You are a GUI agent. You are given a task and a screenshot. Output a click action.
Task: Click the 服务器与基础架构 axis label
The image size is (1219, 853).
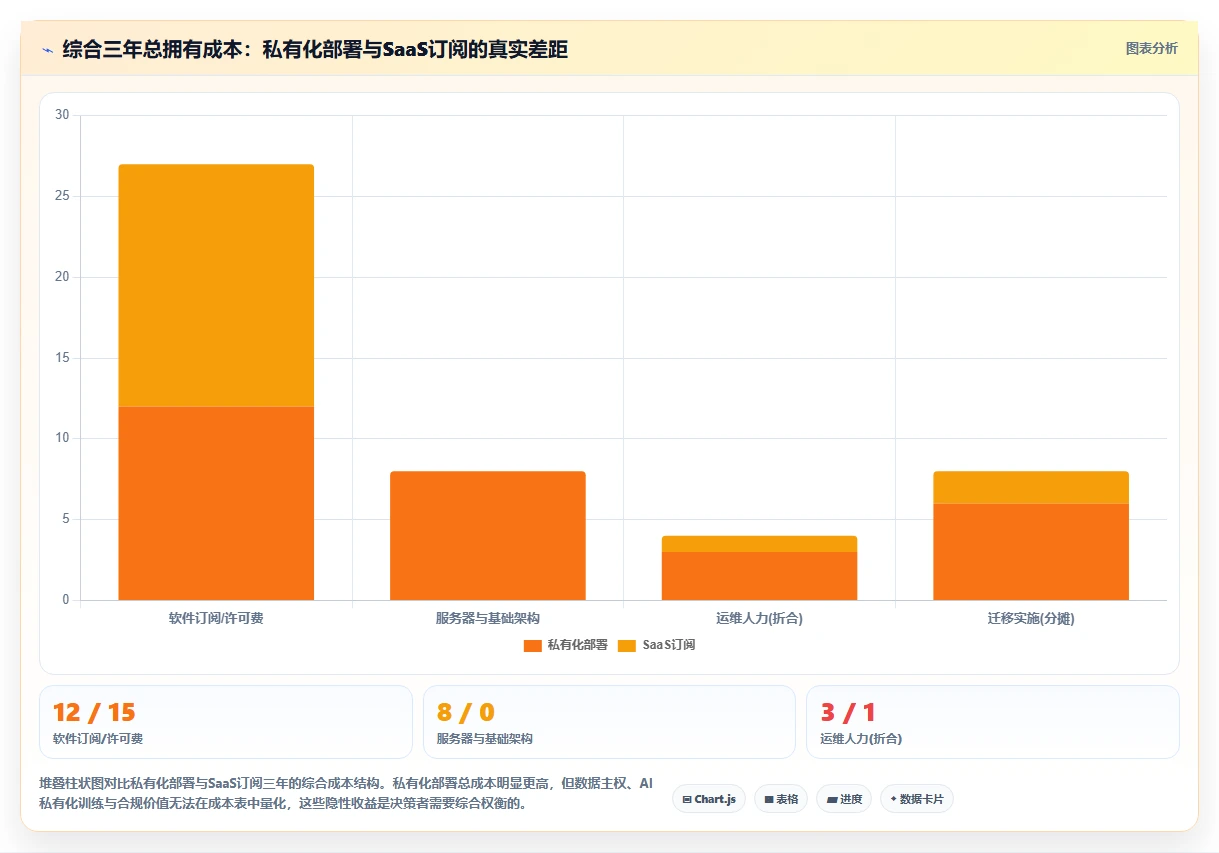(488, 619)
